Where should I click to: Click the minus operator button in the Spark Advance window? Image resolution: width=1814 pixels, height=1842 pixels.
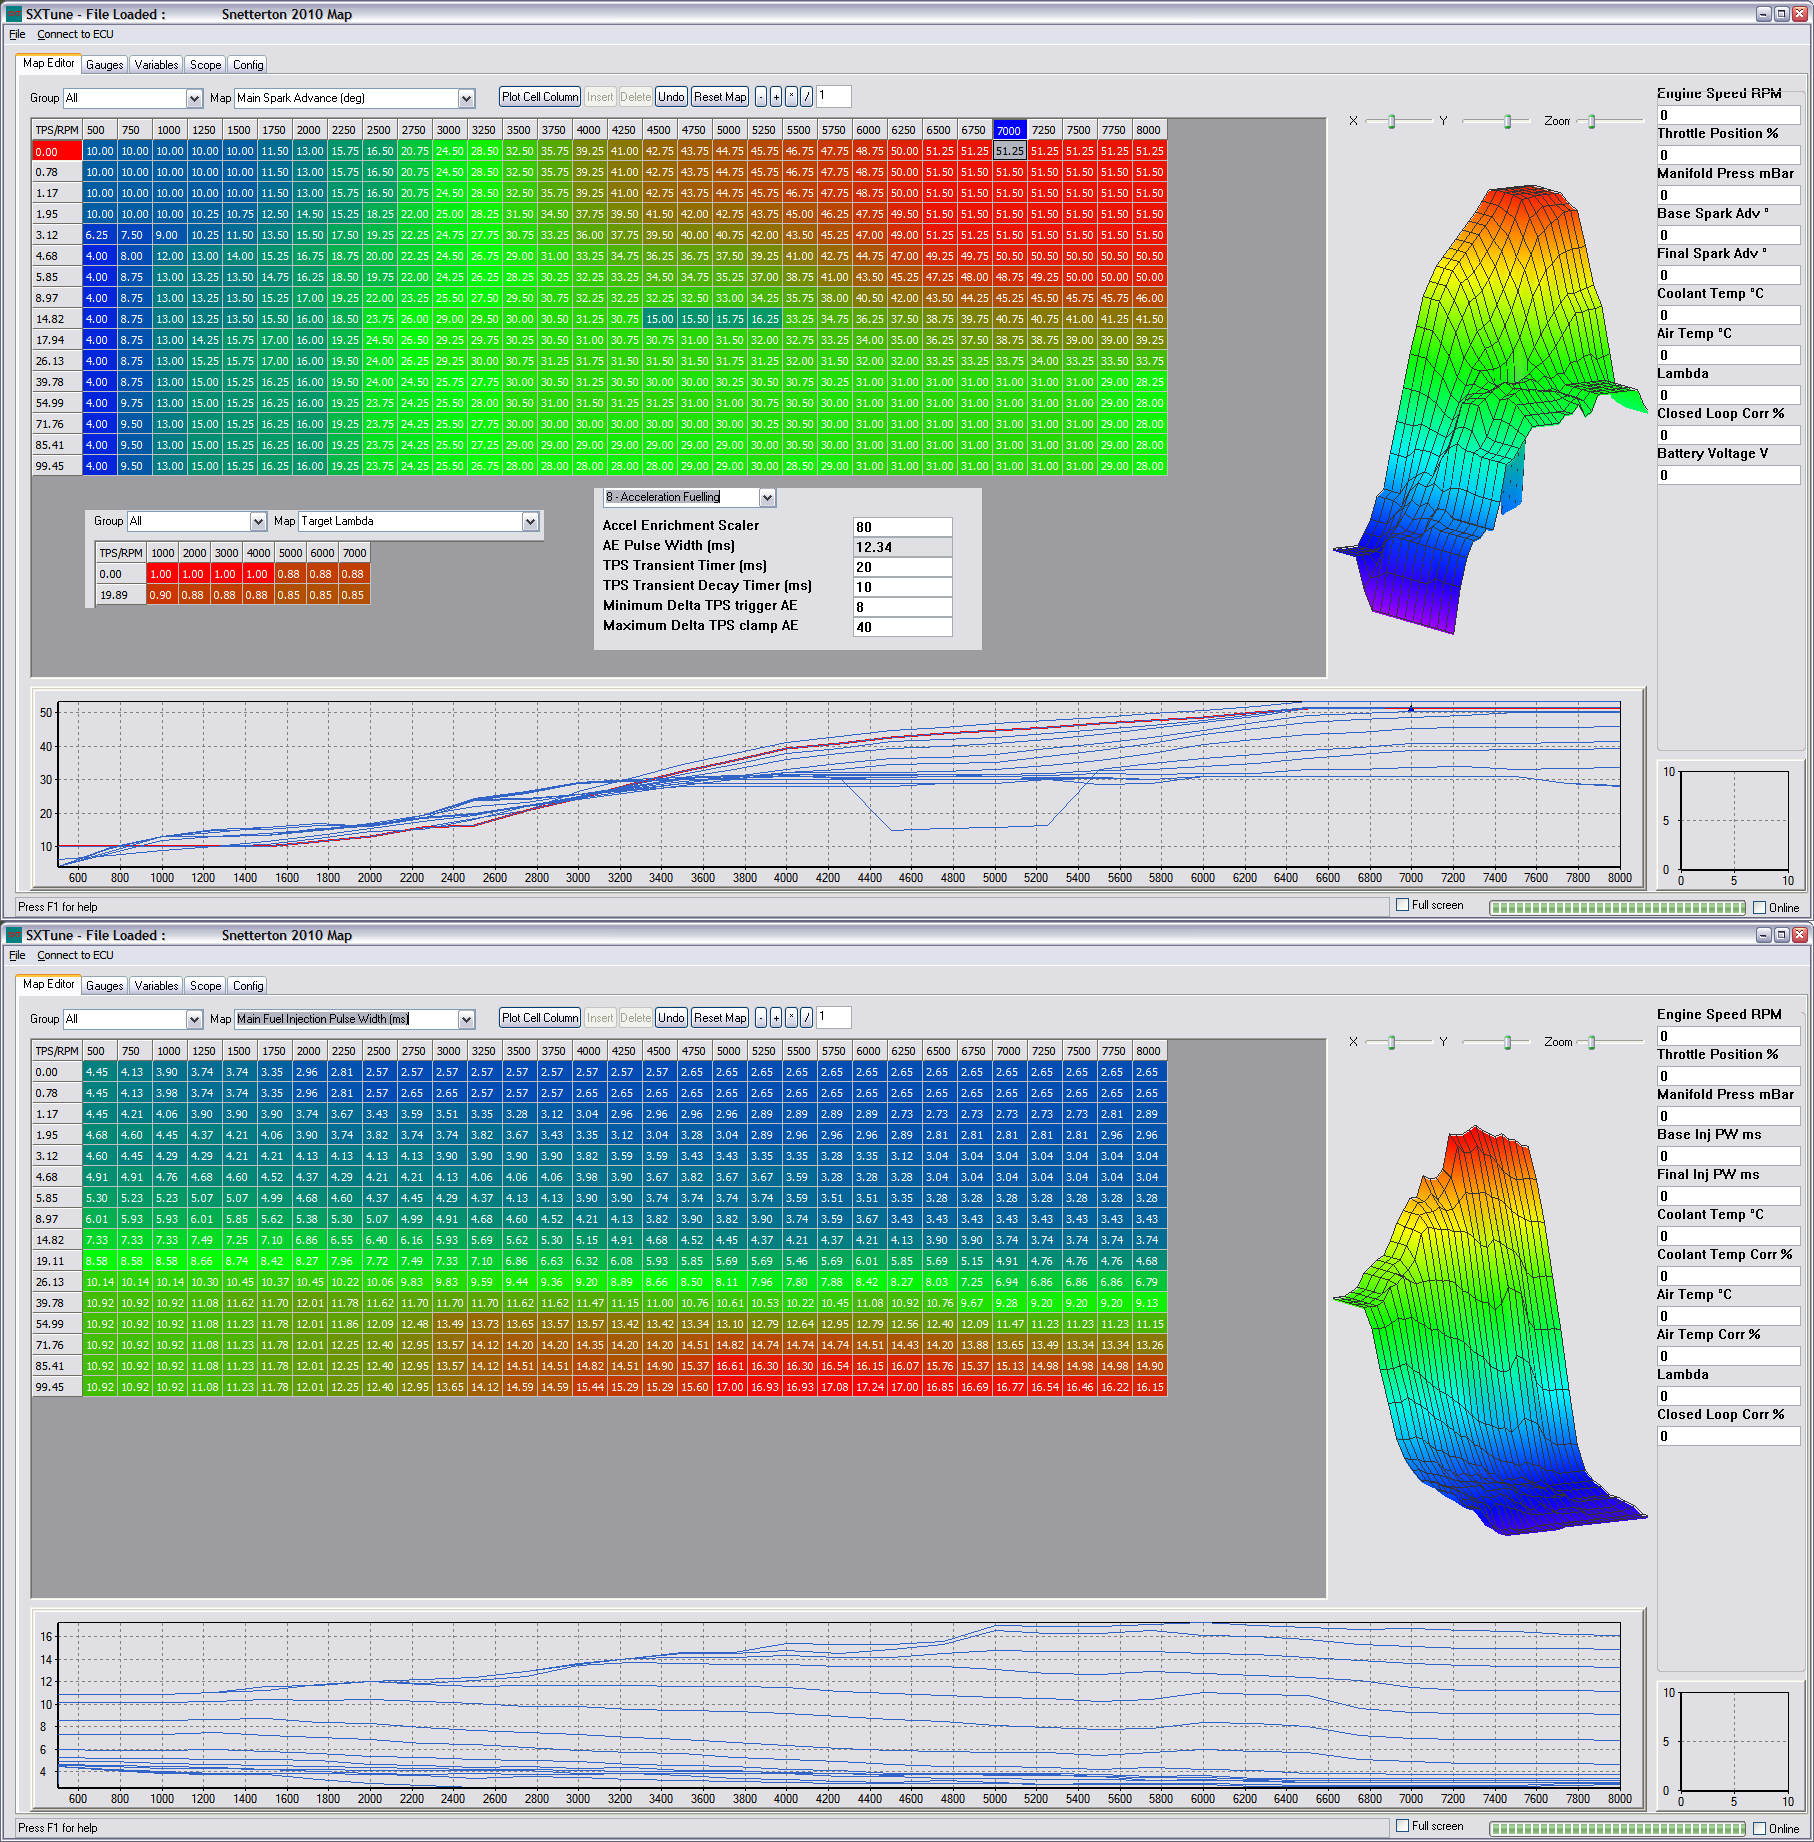(761, 97)
